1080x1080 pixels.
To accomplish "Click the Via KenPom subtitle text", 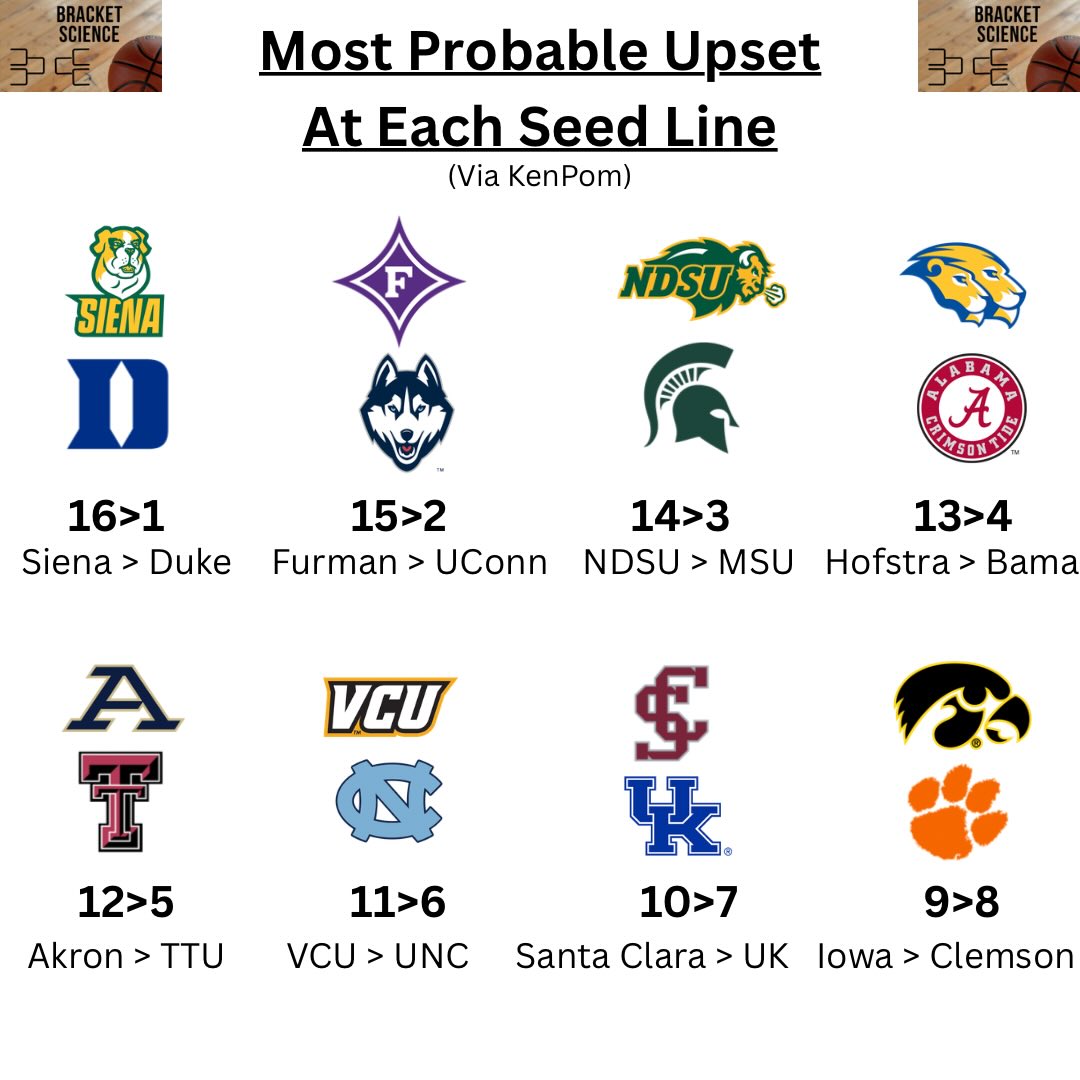I will [540, 176].
